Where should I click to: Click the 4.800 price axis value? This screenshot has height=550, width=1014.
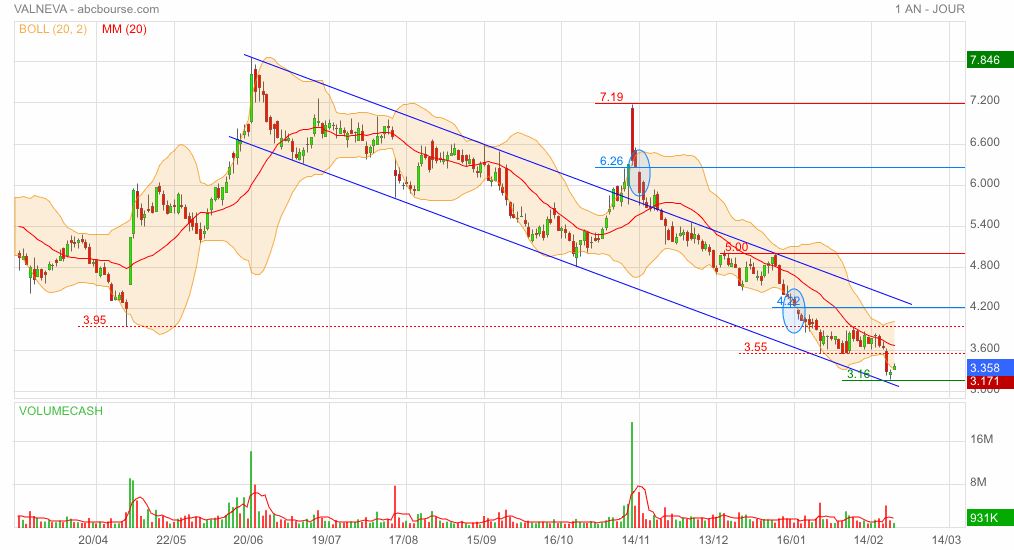point(984,265)
